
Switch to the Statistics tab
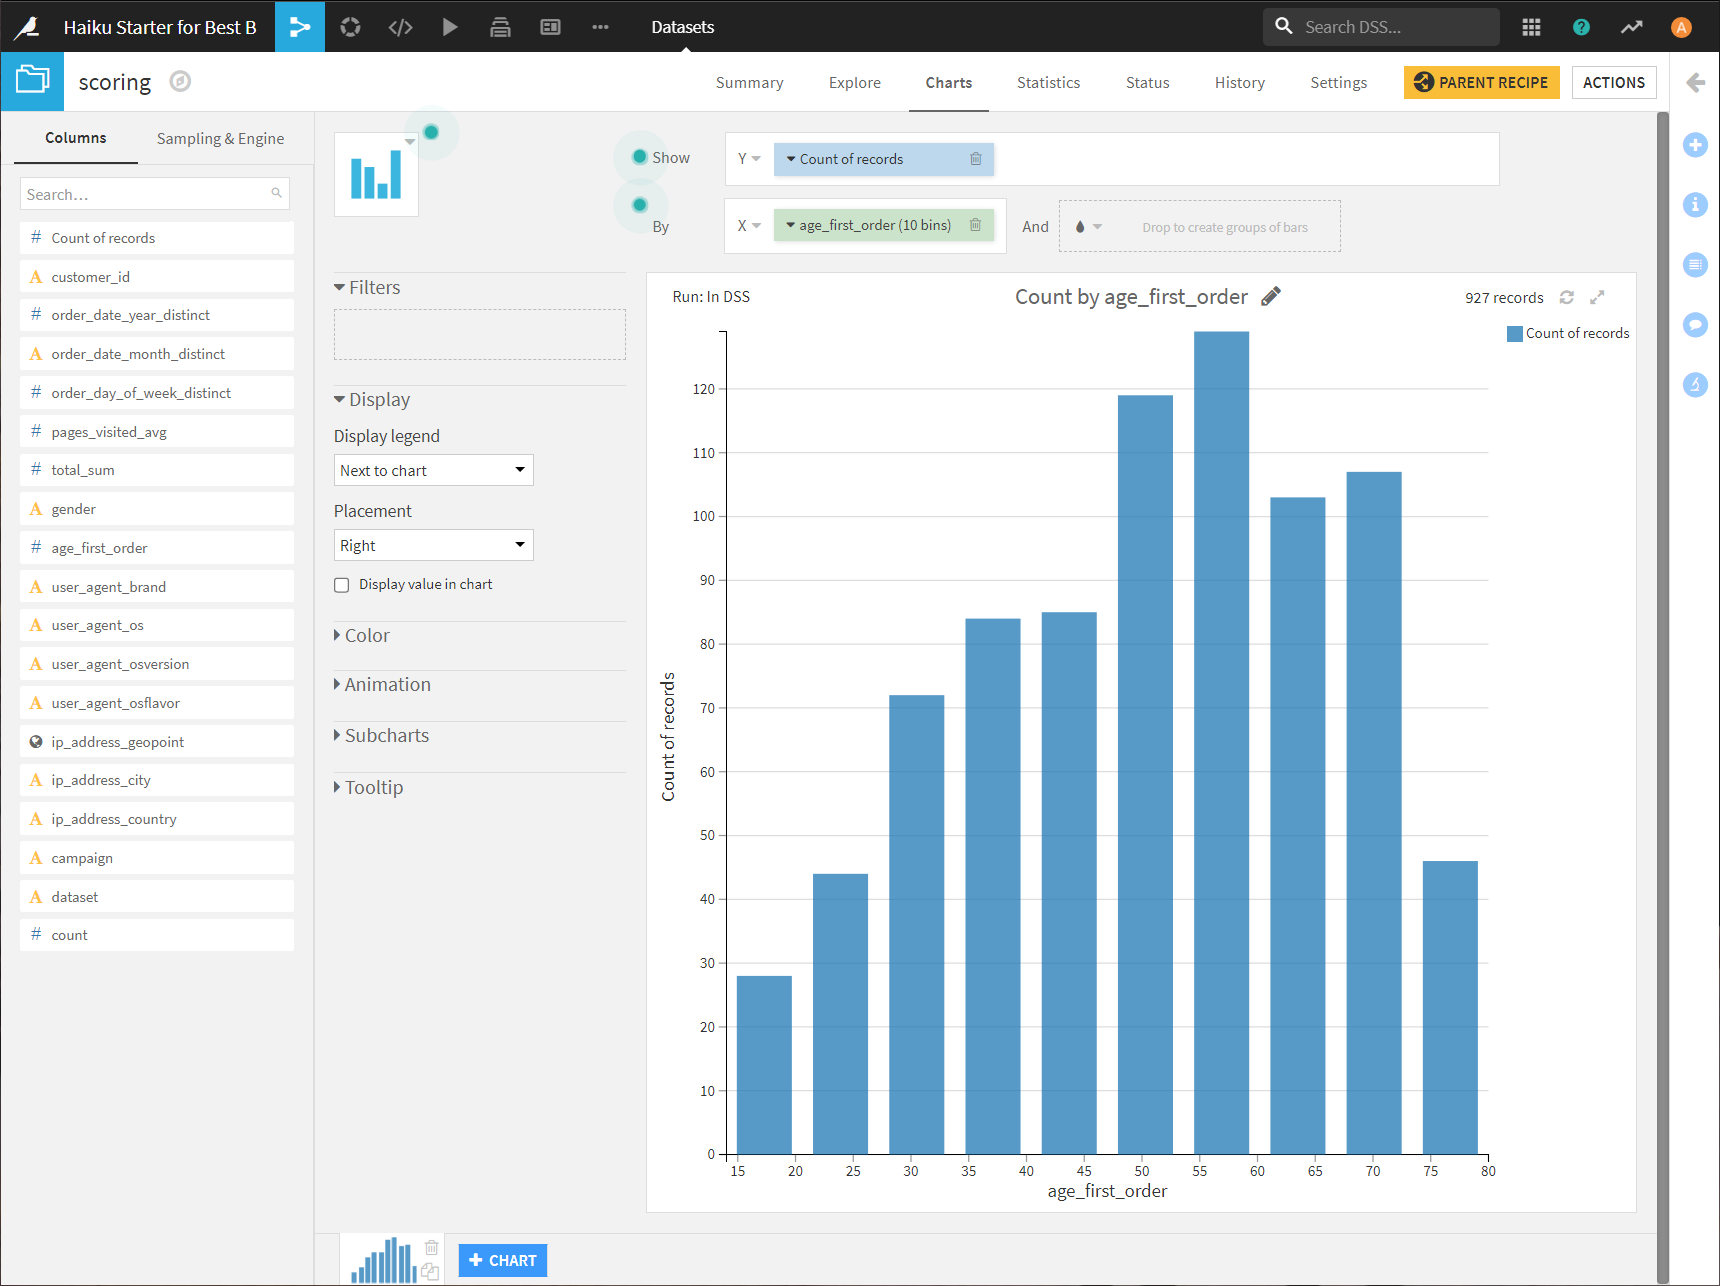(x=1048, y=82)
